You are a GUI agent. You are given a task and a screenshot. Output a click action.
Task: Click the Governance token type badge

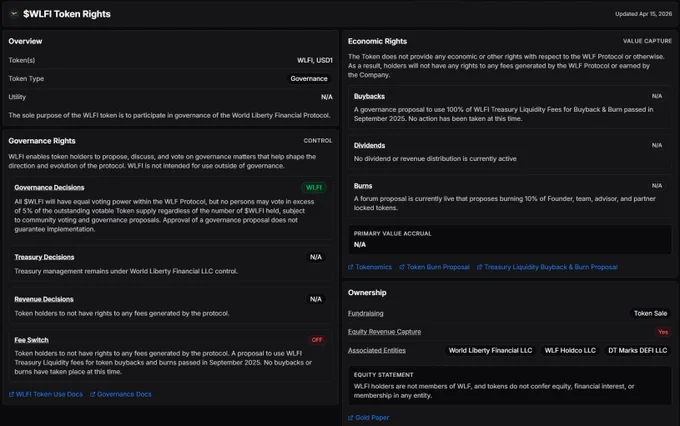point(309,79)
